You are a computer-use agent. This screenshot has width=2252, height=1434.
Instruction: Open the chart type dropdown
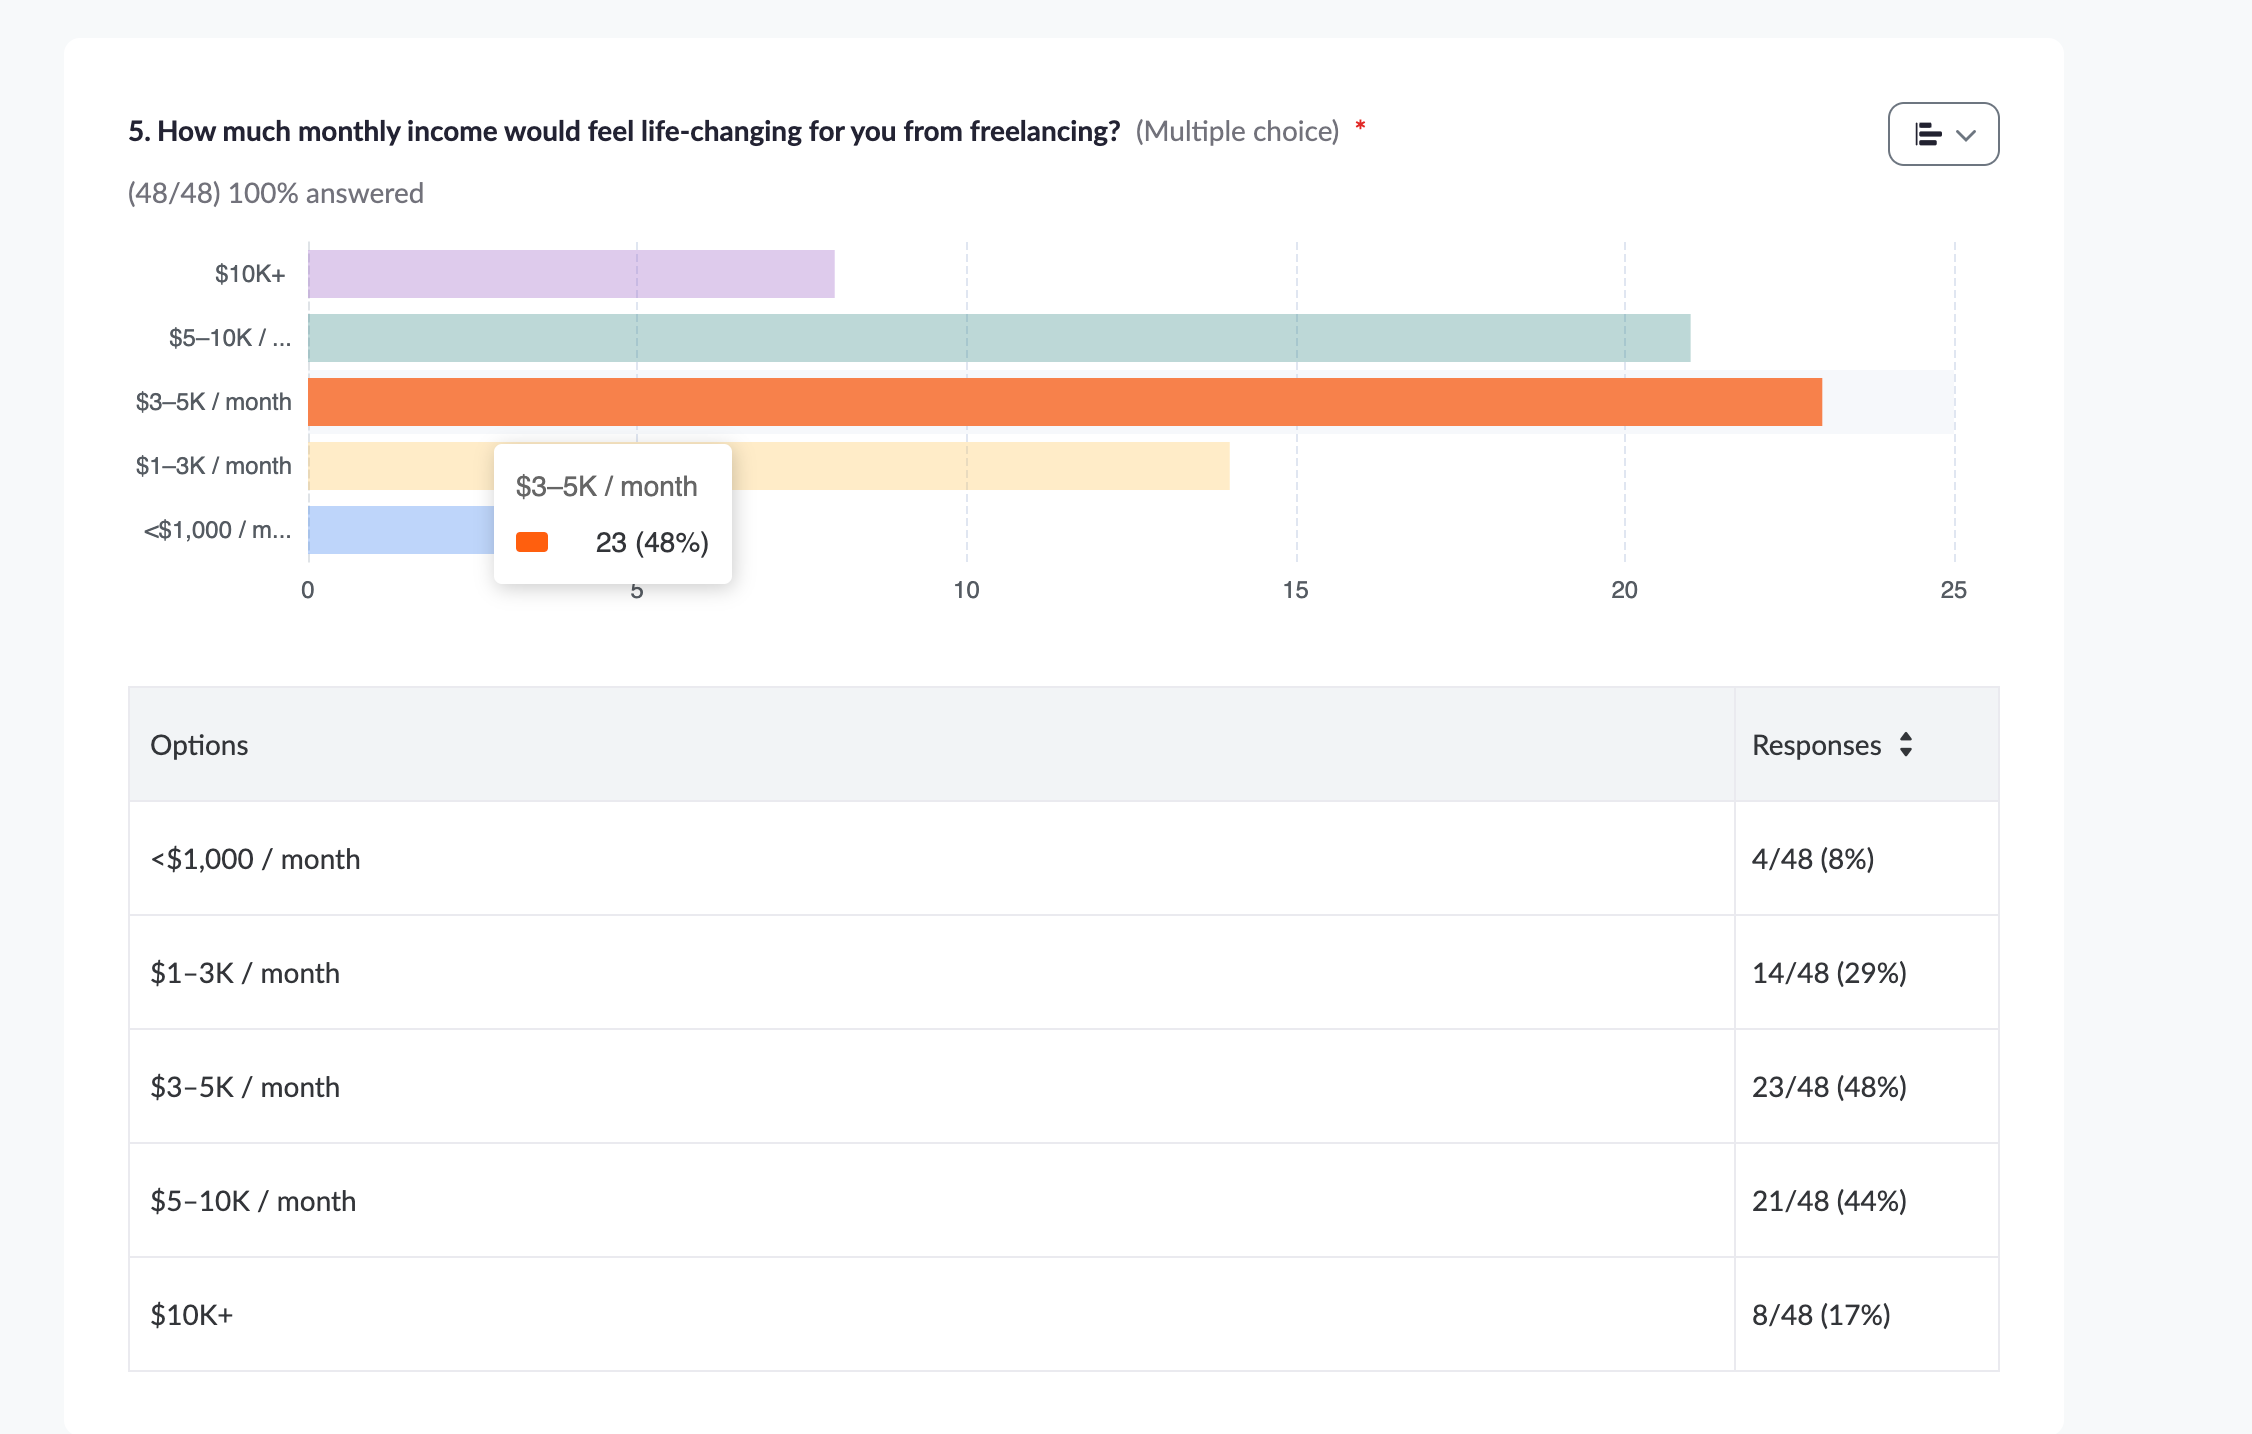1965,135
